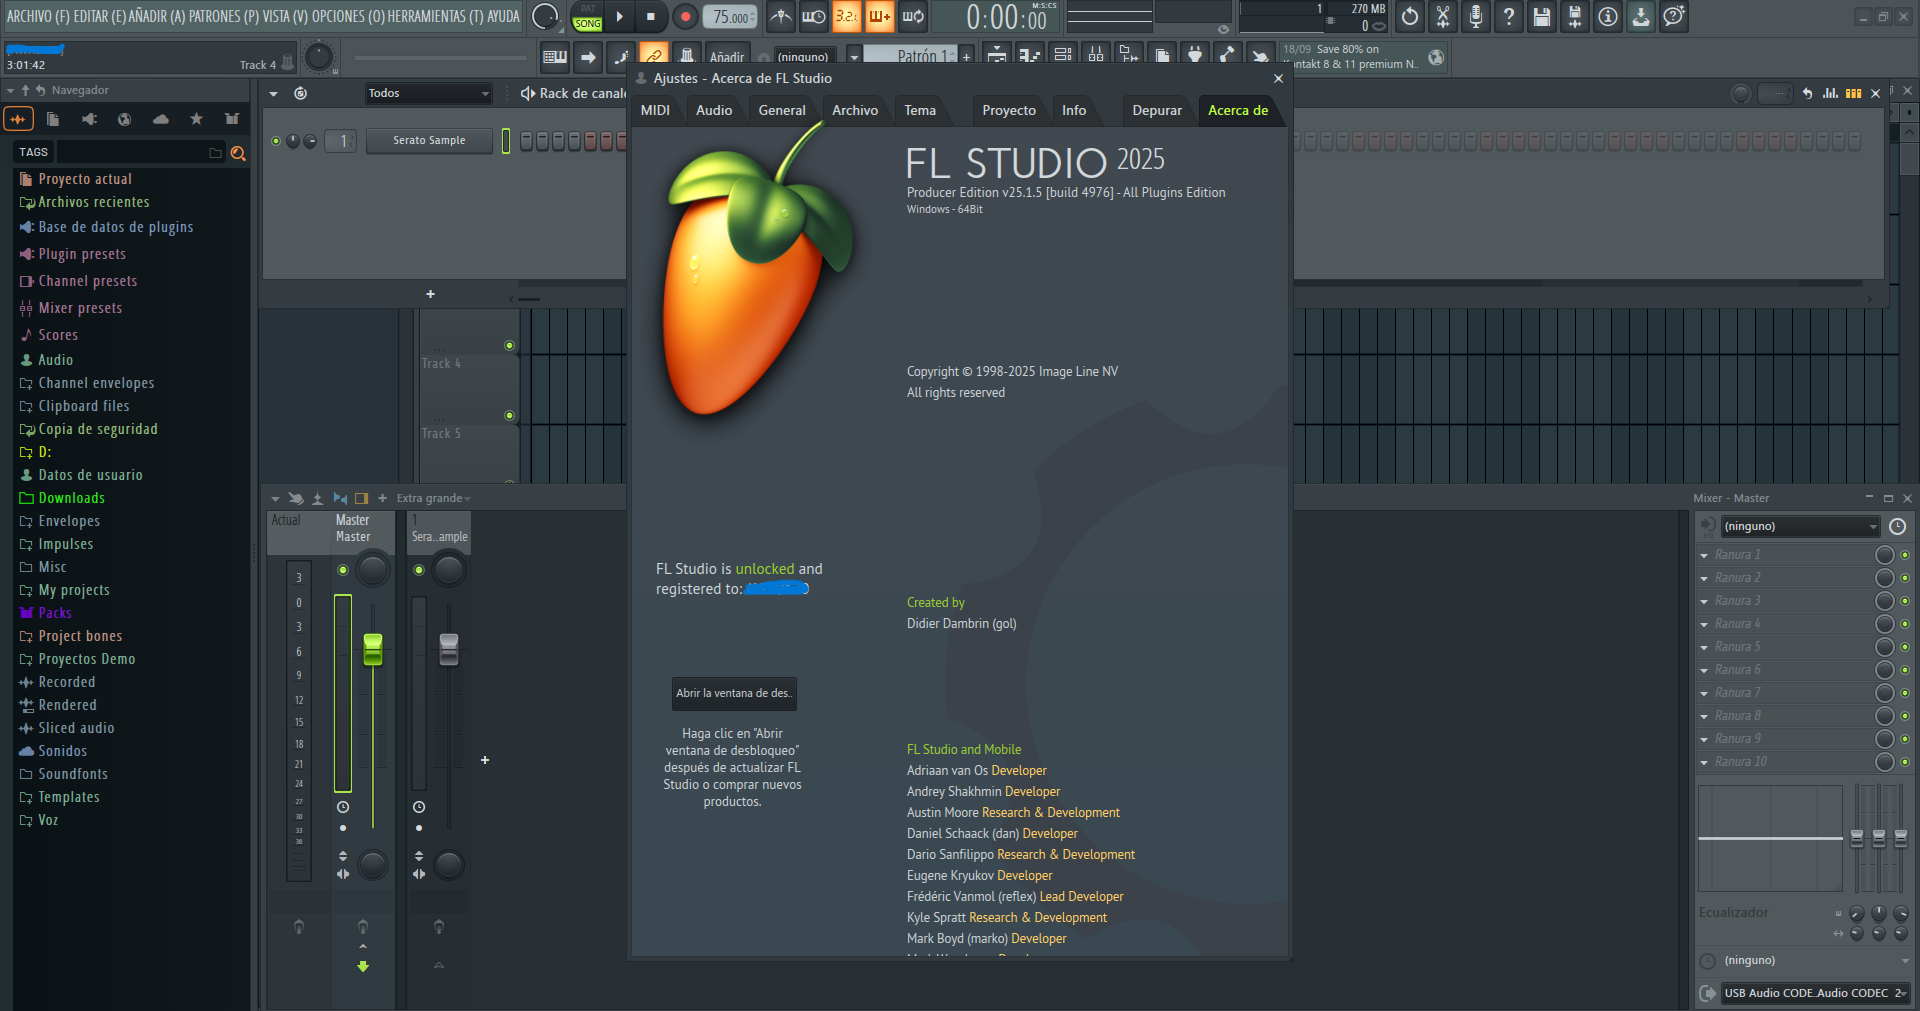Click the browser cloud icon
The width and height of the screenshot is (1920, 1011).
160,119
